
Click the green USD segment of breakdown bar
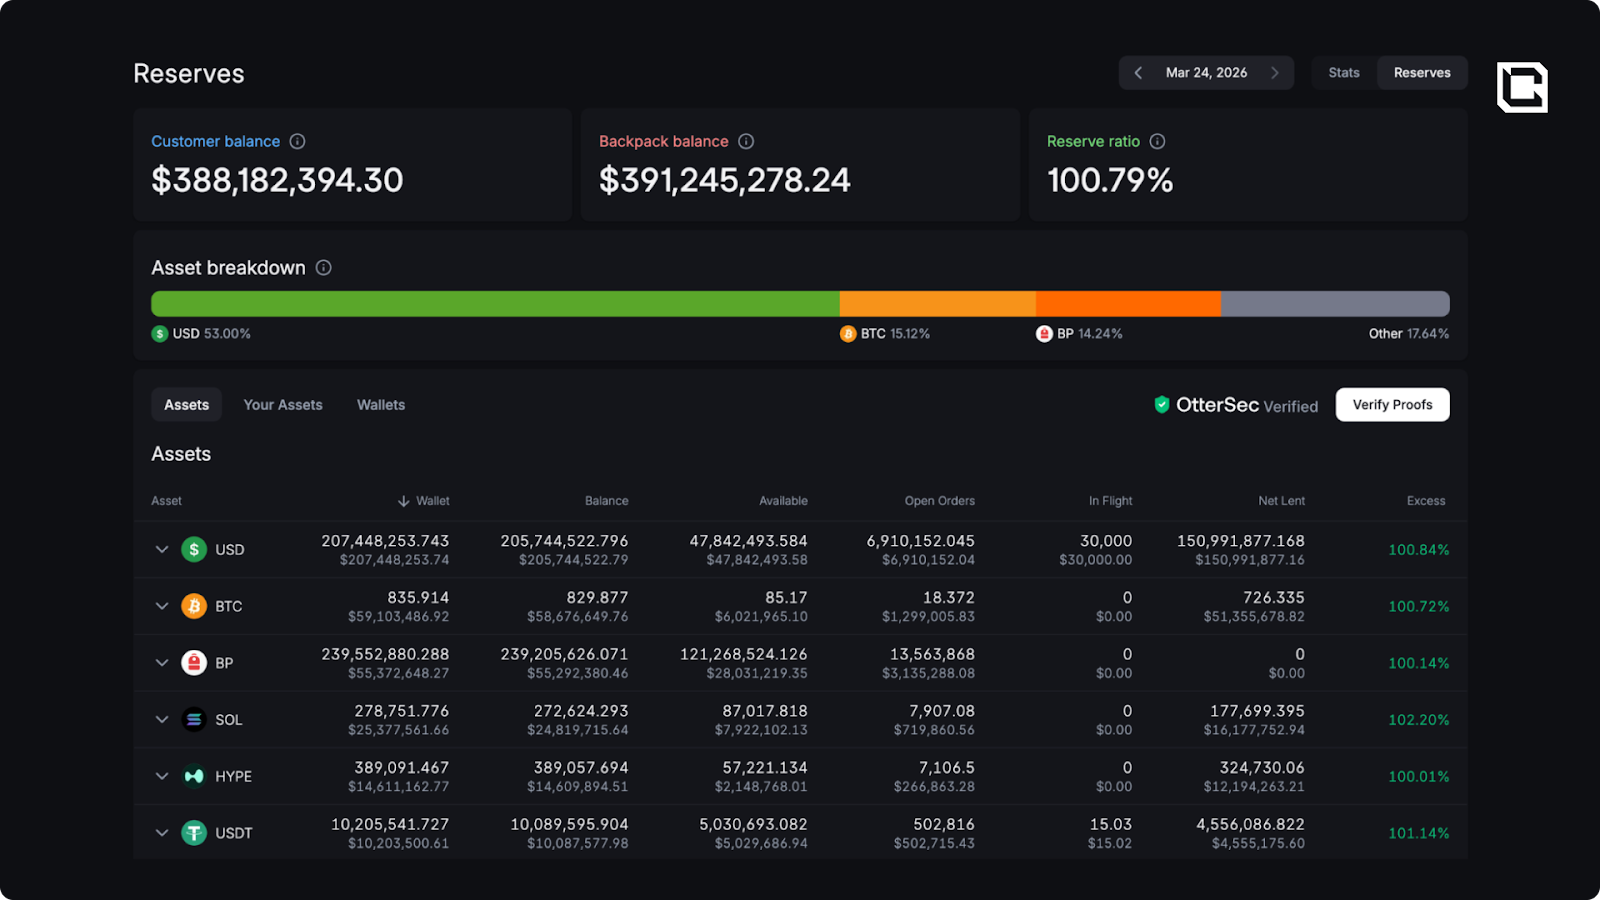click(x=495, y=304)
